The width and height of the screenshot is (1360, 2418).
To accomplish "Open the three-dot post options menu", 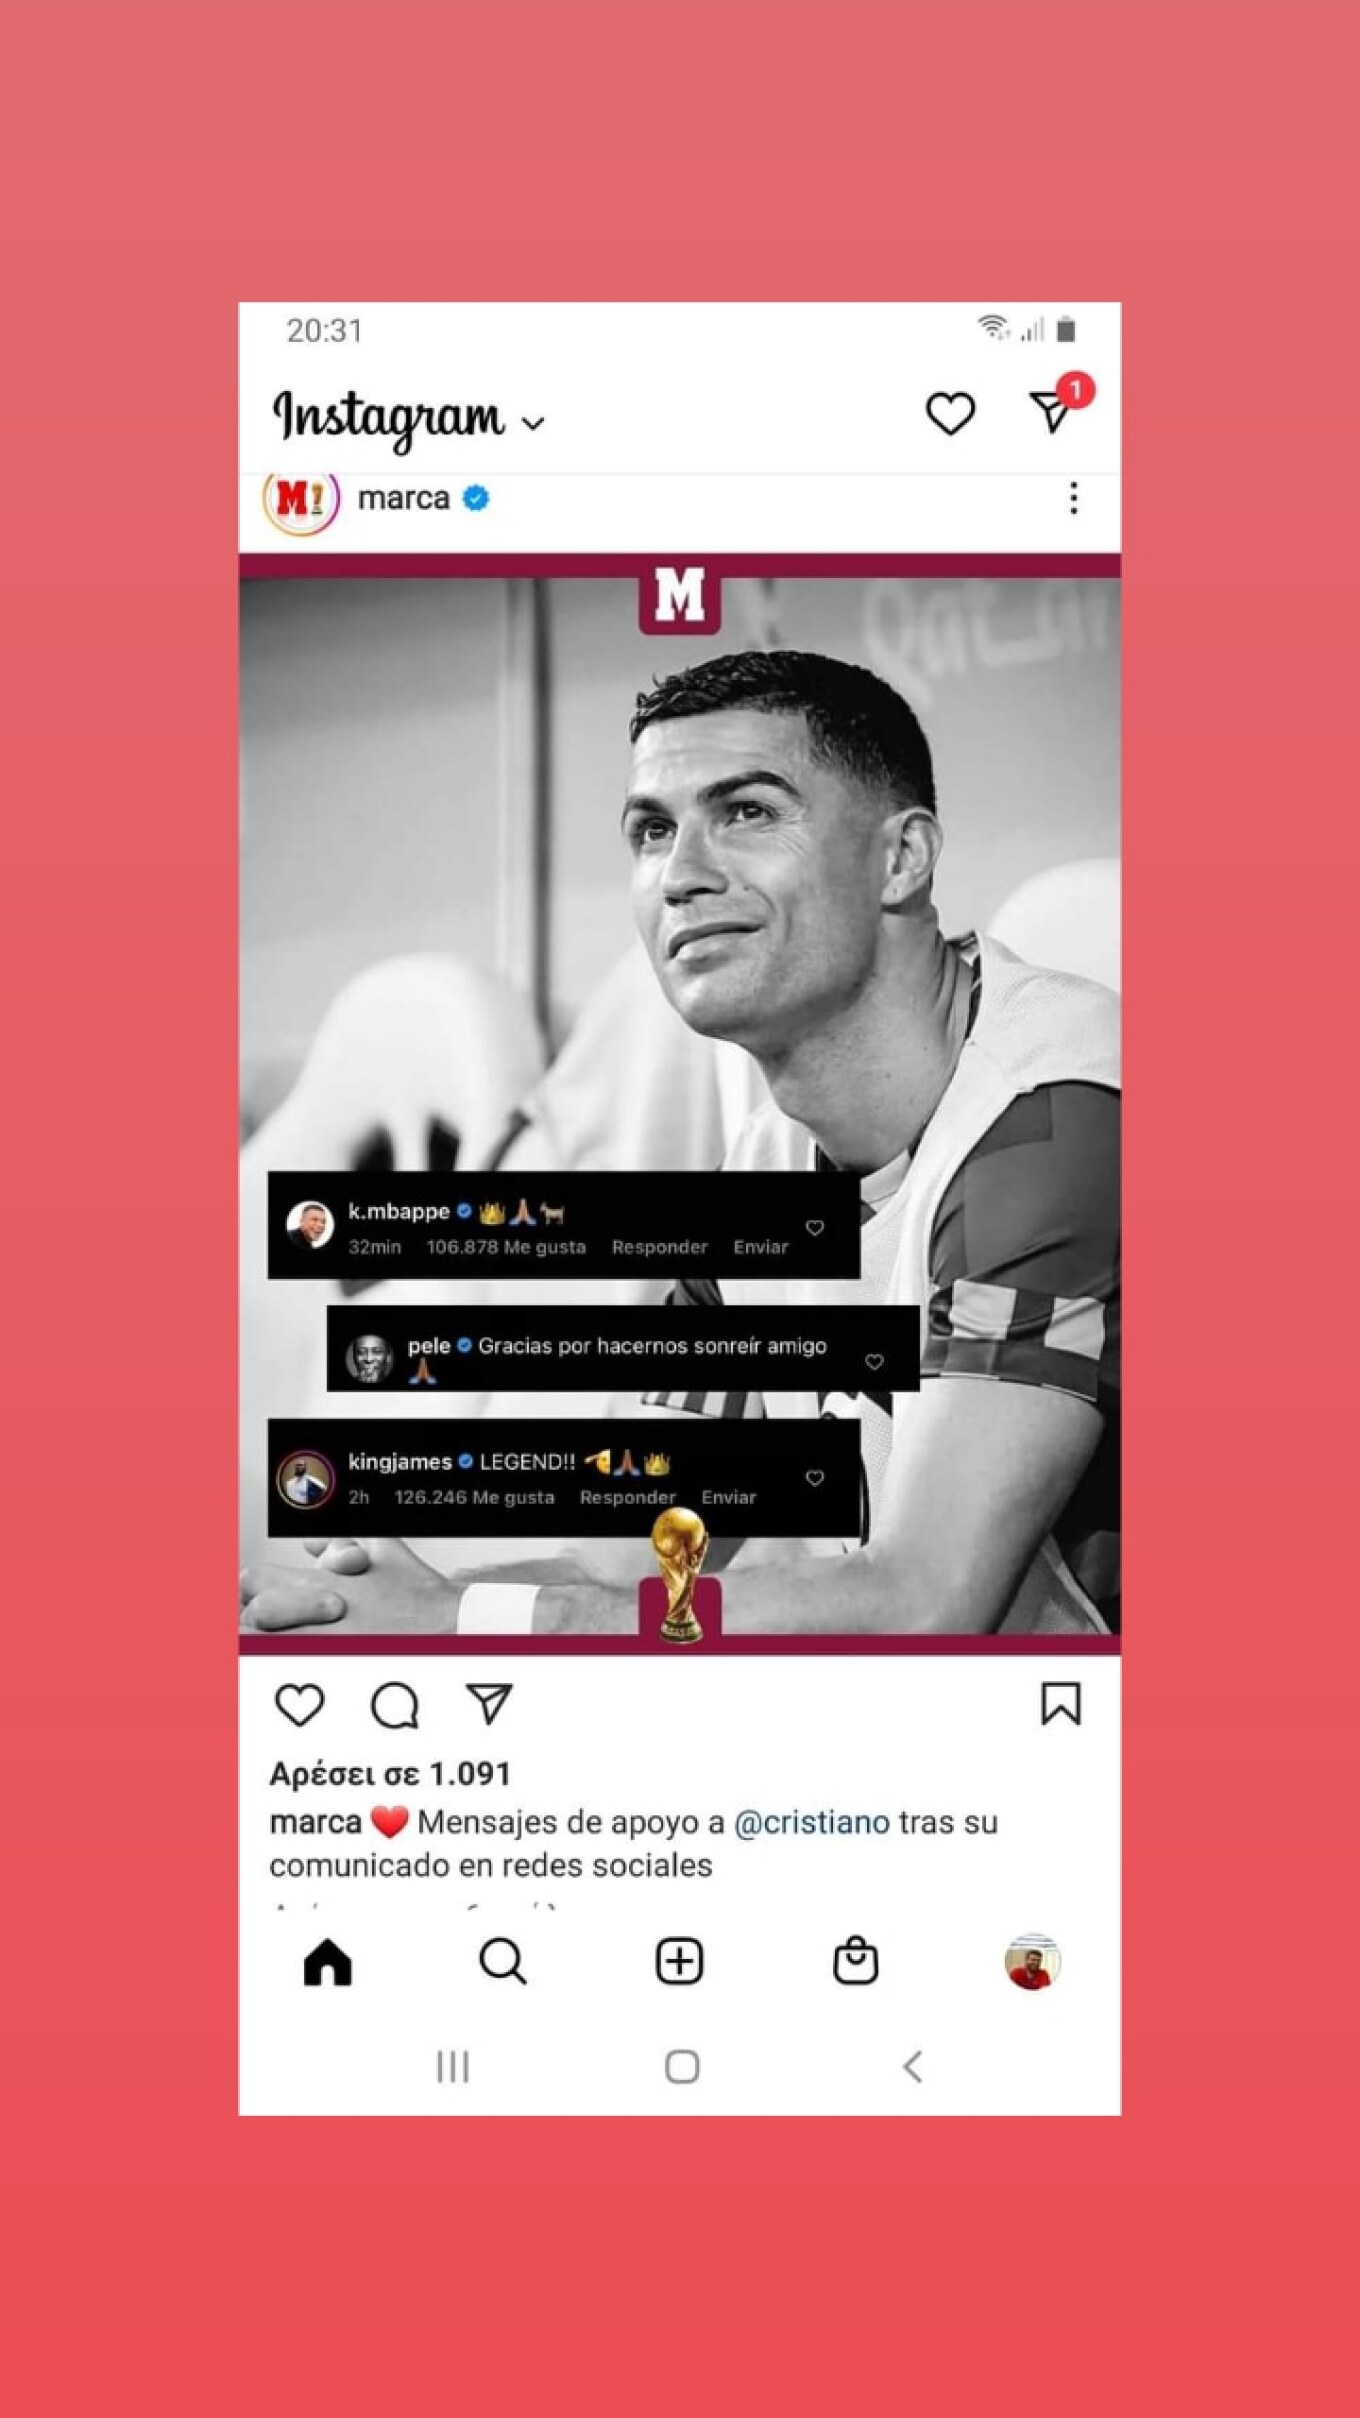I will click(1073, 498).
